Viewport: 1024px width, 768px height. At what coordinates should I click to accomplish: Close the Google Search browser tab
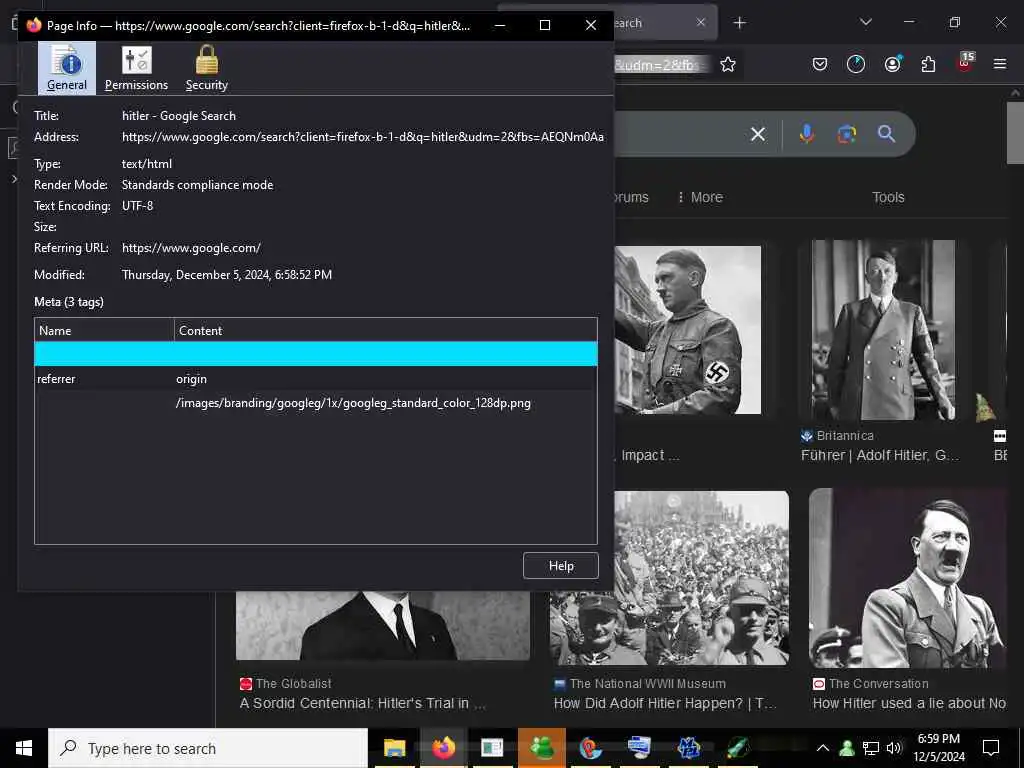tap(701, 22)
